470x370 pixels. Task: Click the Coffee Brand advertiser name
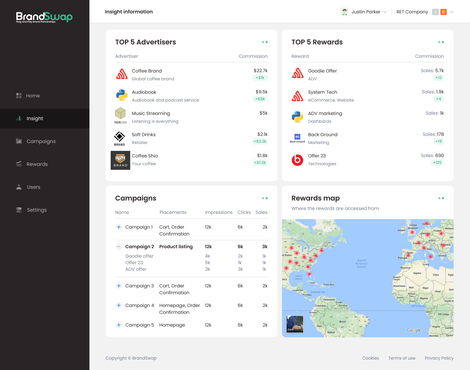point(147,71)
